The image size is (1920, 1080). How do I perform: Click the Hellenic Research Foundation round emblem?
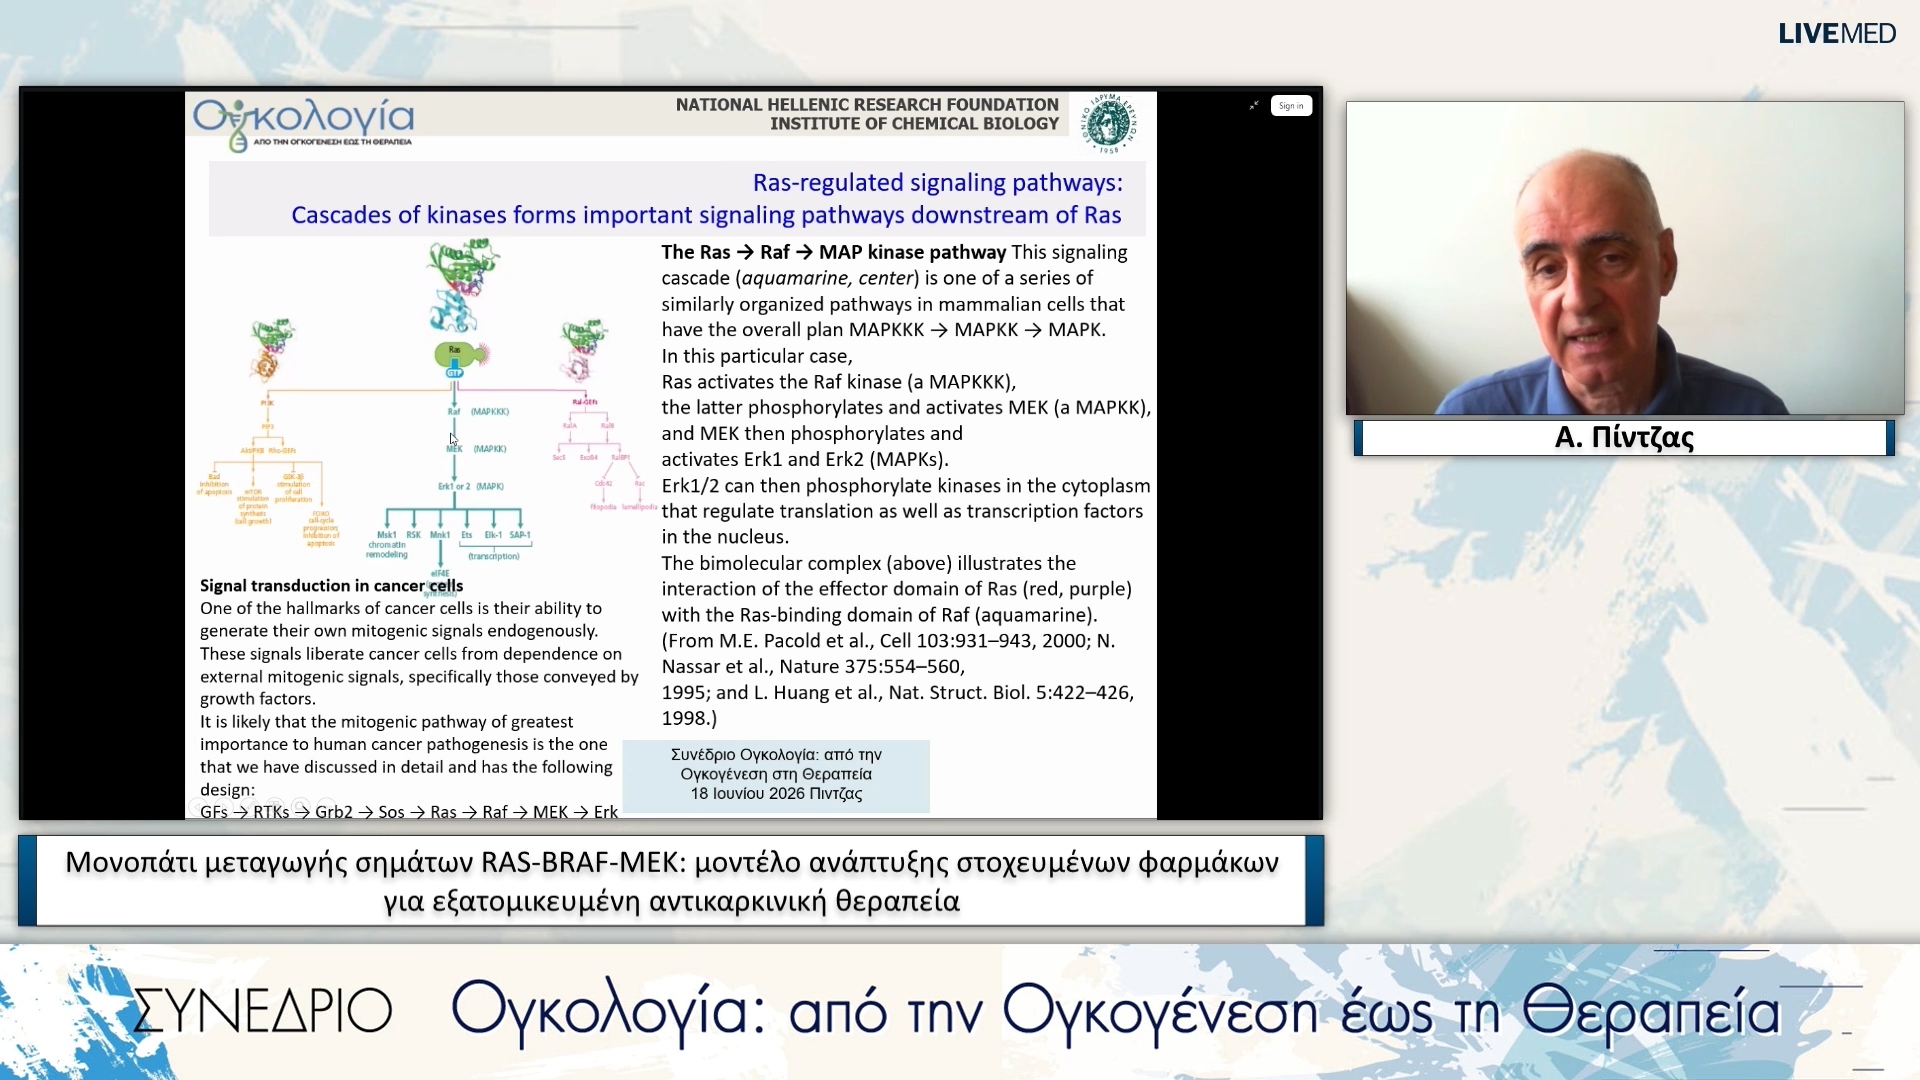click(1109, 123)
